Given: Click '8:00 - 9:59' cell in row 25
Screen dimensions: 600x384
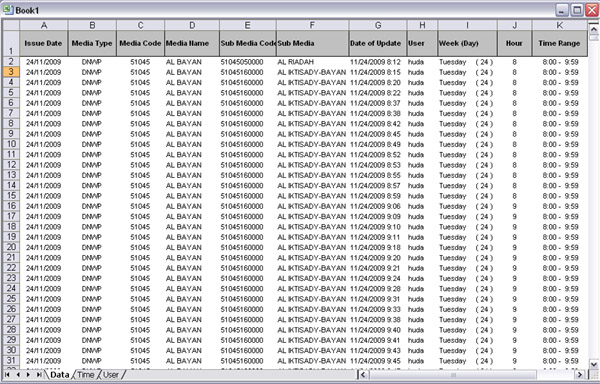Looking at the screenshot, I should pos(559,299).
